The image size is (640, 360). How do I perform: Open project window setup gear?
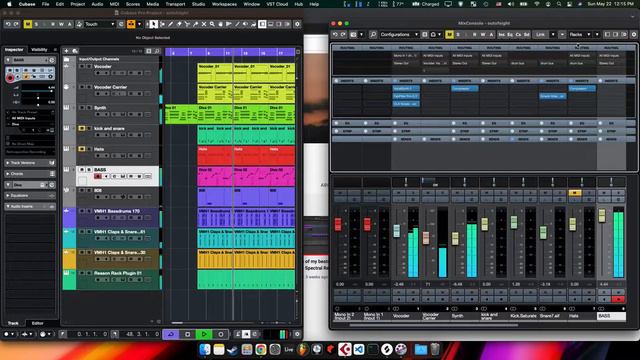[297, 24]
